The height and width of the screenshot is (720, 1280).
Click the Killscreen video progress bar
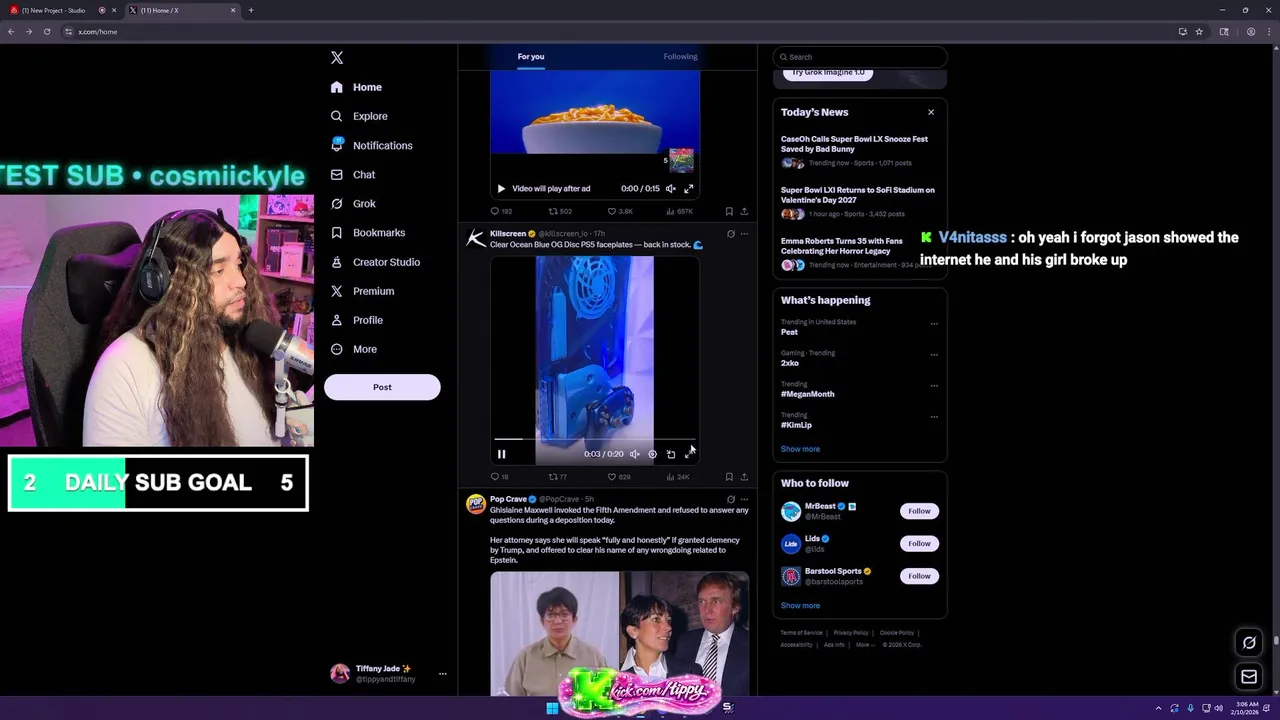point(595,439)
